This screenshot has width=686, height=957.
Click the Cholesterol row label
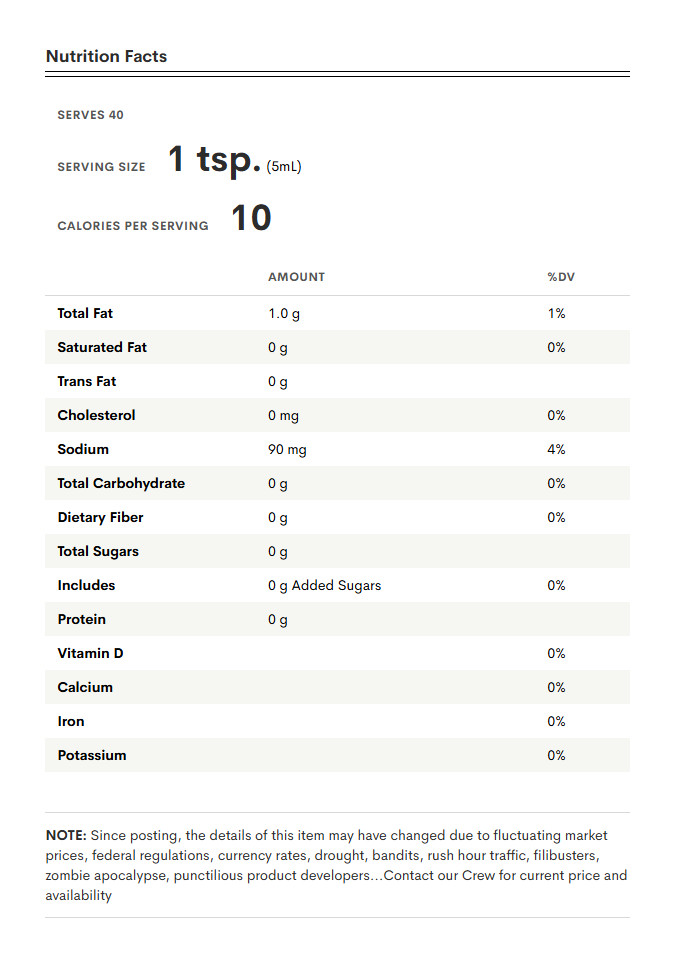pos(96,416)
